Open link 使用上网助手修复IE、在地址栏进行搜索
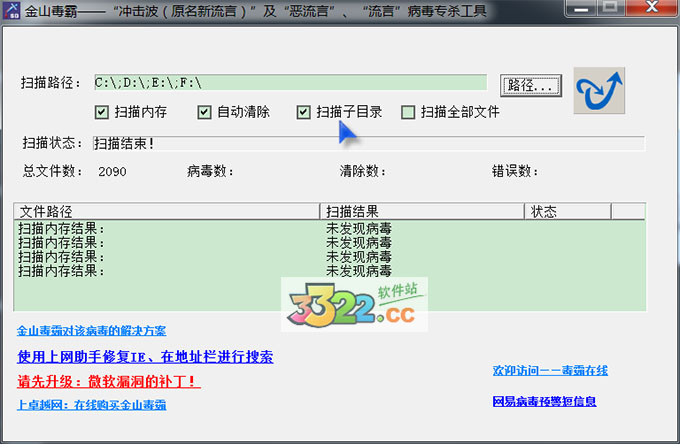680x444 pixels. (x=145, y=356)
